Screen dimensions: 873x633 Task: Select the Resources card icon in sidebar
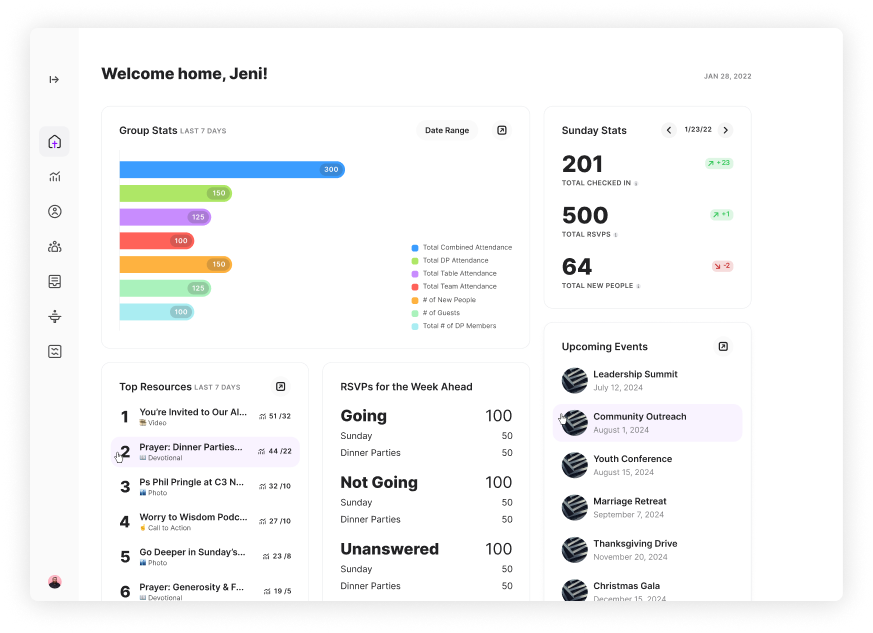click(54, 281)
